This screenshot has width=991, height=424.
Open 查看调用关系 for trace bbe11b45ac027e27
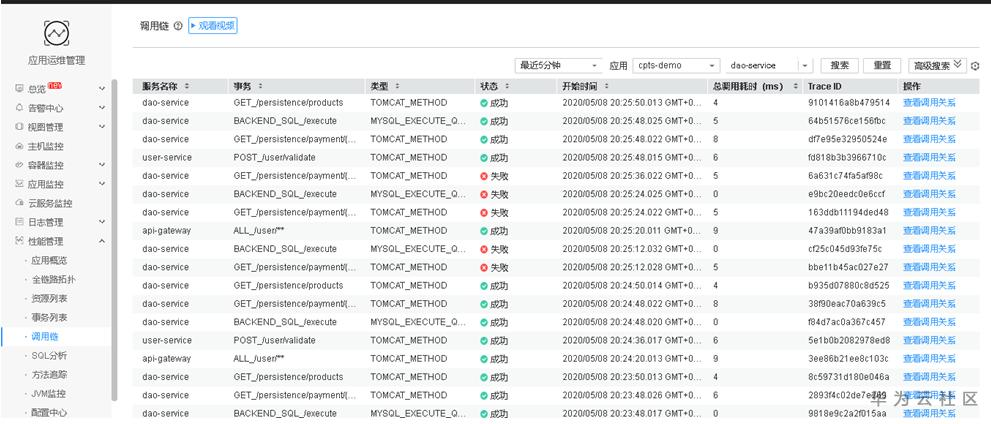coord(929,267)
